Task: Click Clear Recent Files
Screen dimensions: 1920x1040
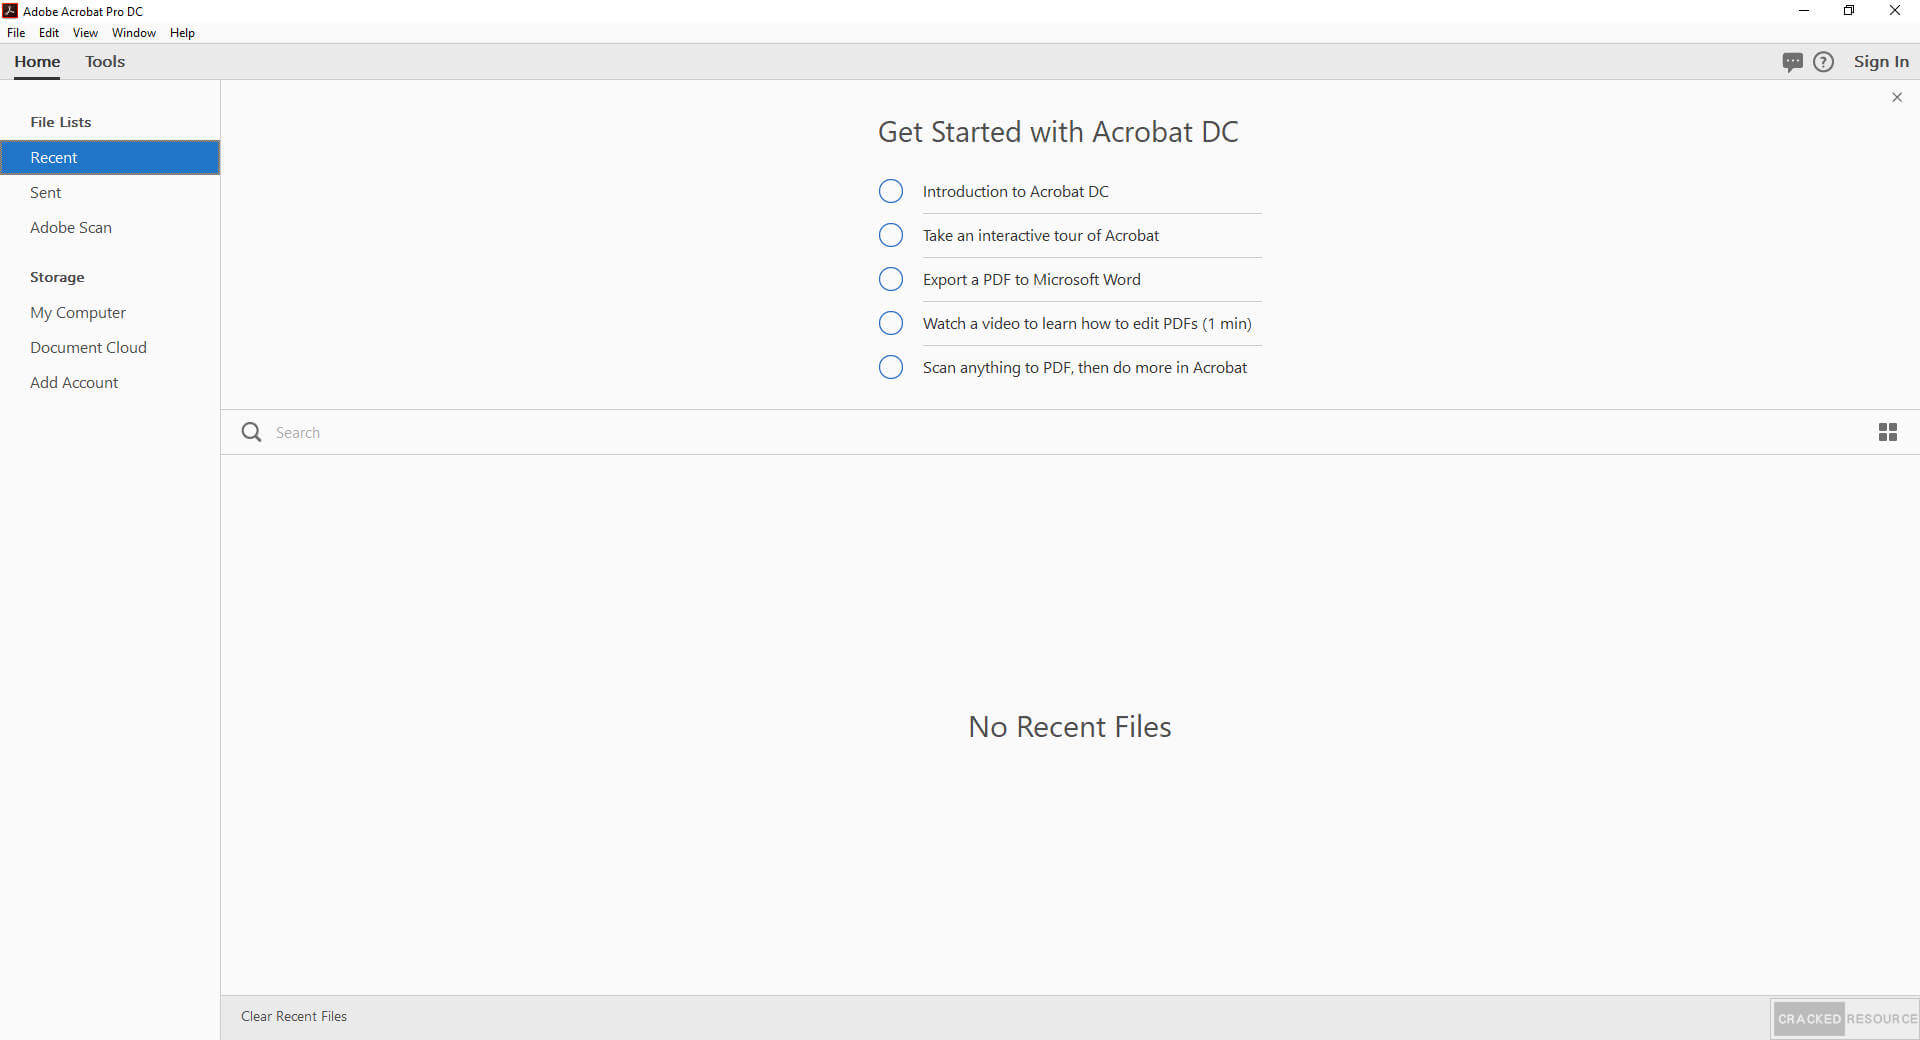Action: (x=294, y=1016)
